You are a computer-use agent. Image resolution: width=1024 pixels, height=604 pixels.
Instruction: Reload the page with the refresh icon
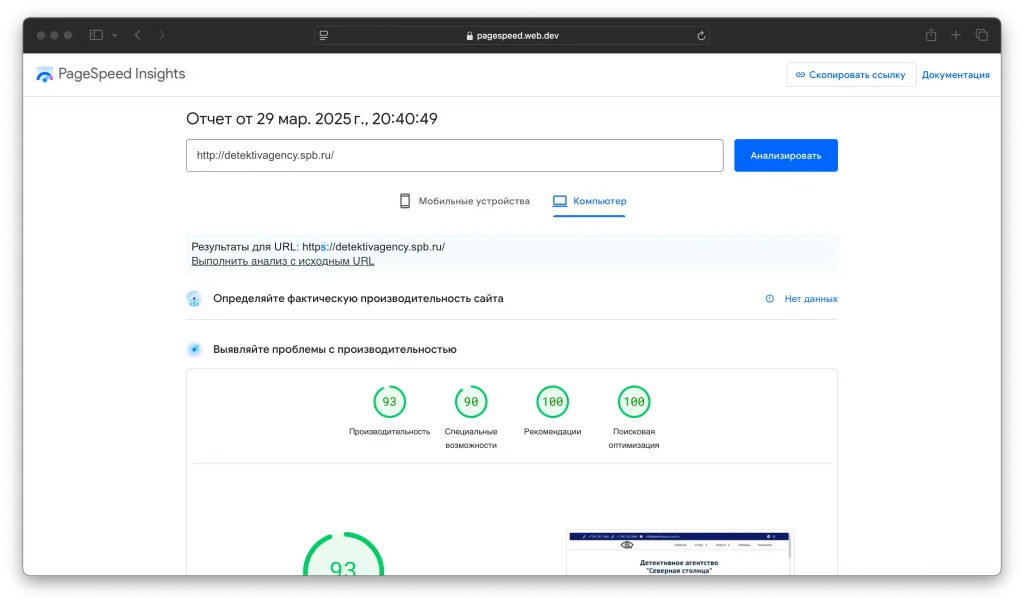click(x=701, y=36)
